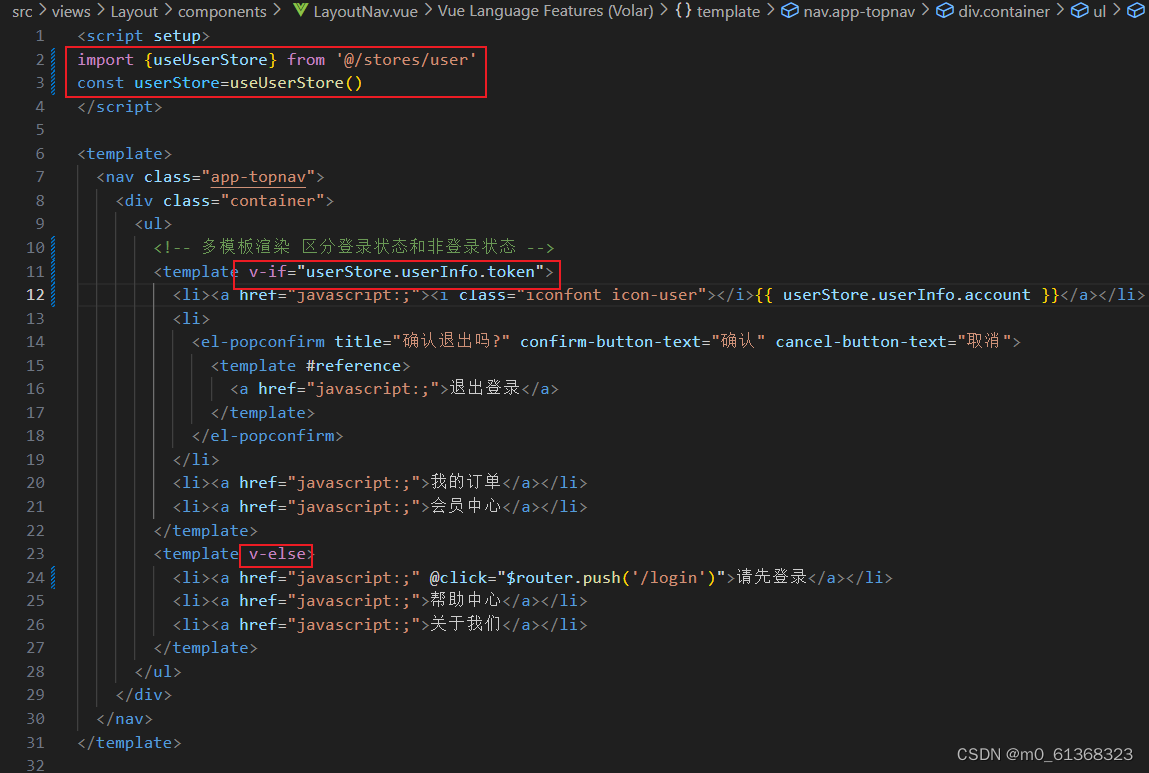Viewport: 1149px width, 773px height.
Task: Open the views breadcrumb segment
Action: tap(71, 11)
